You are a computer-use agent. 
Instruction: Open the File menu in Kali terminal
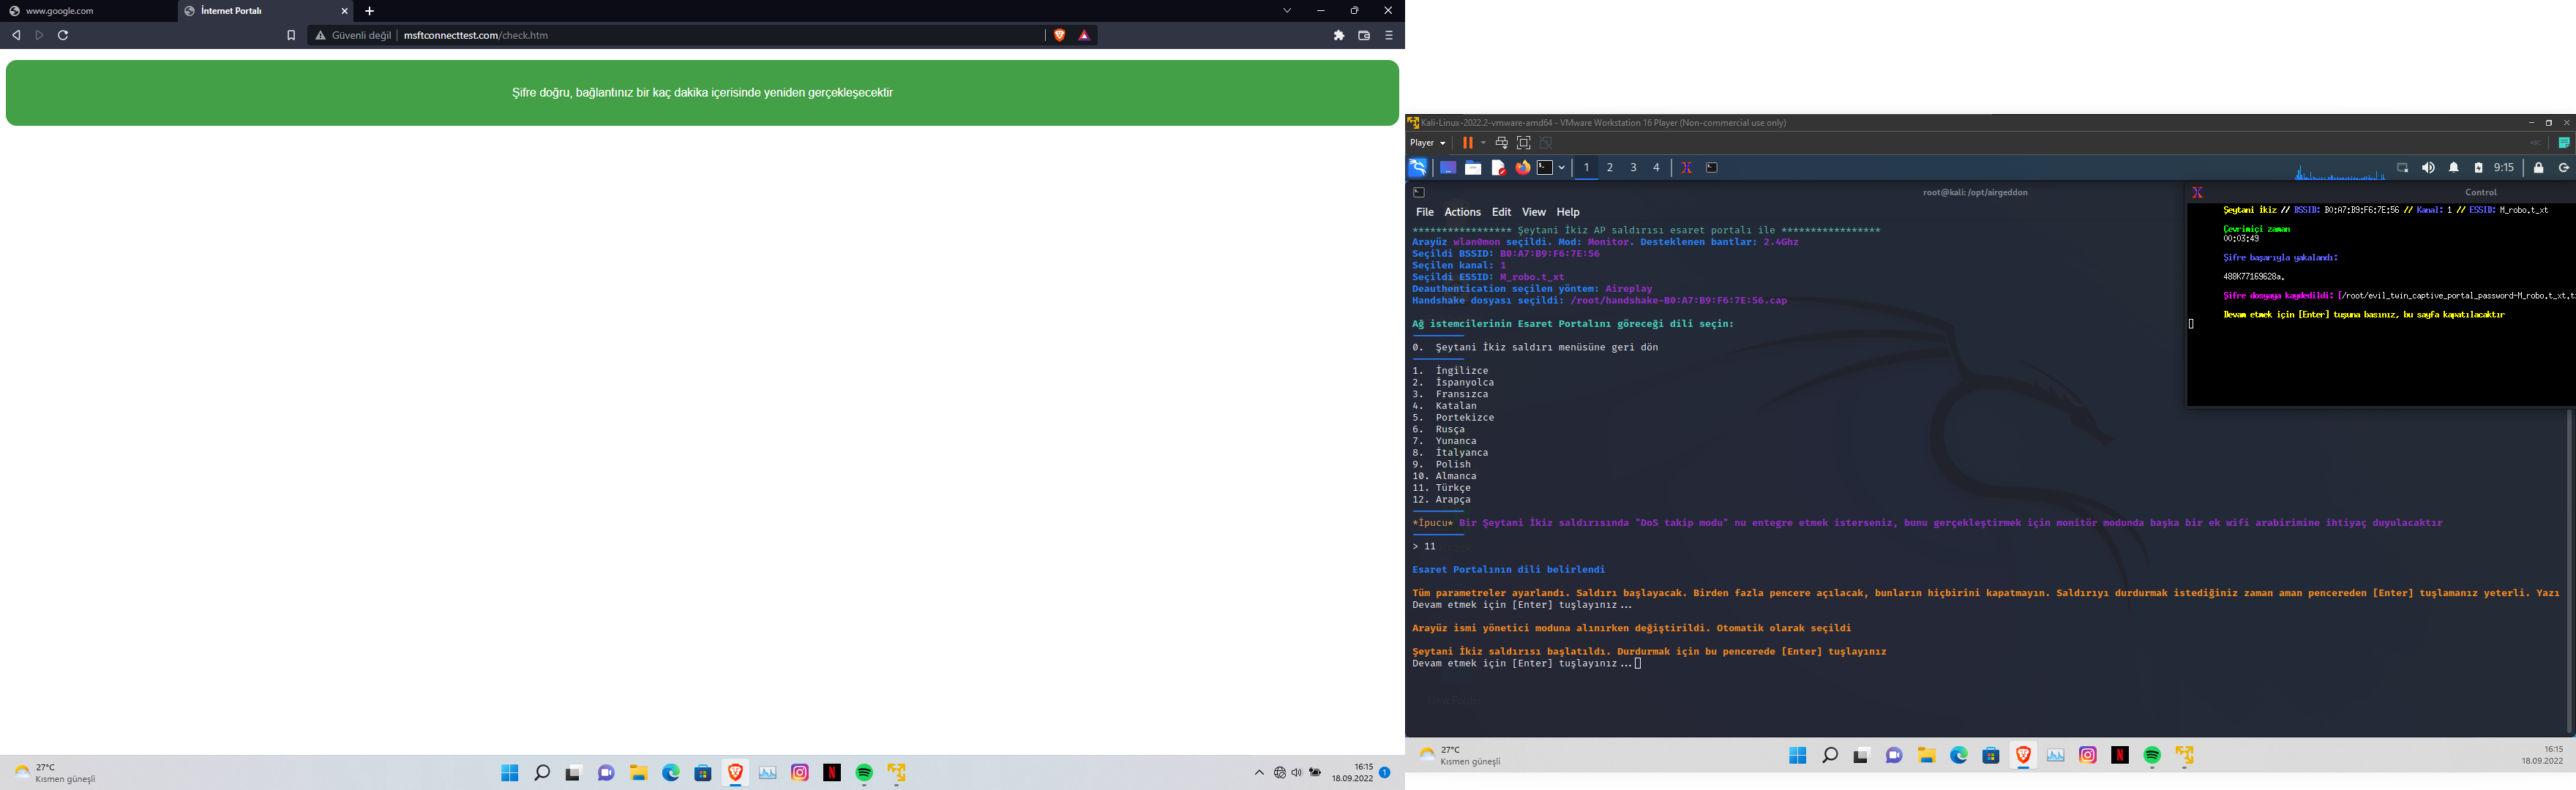pos(1425,212)
